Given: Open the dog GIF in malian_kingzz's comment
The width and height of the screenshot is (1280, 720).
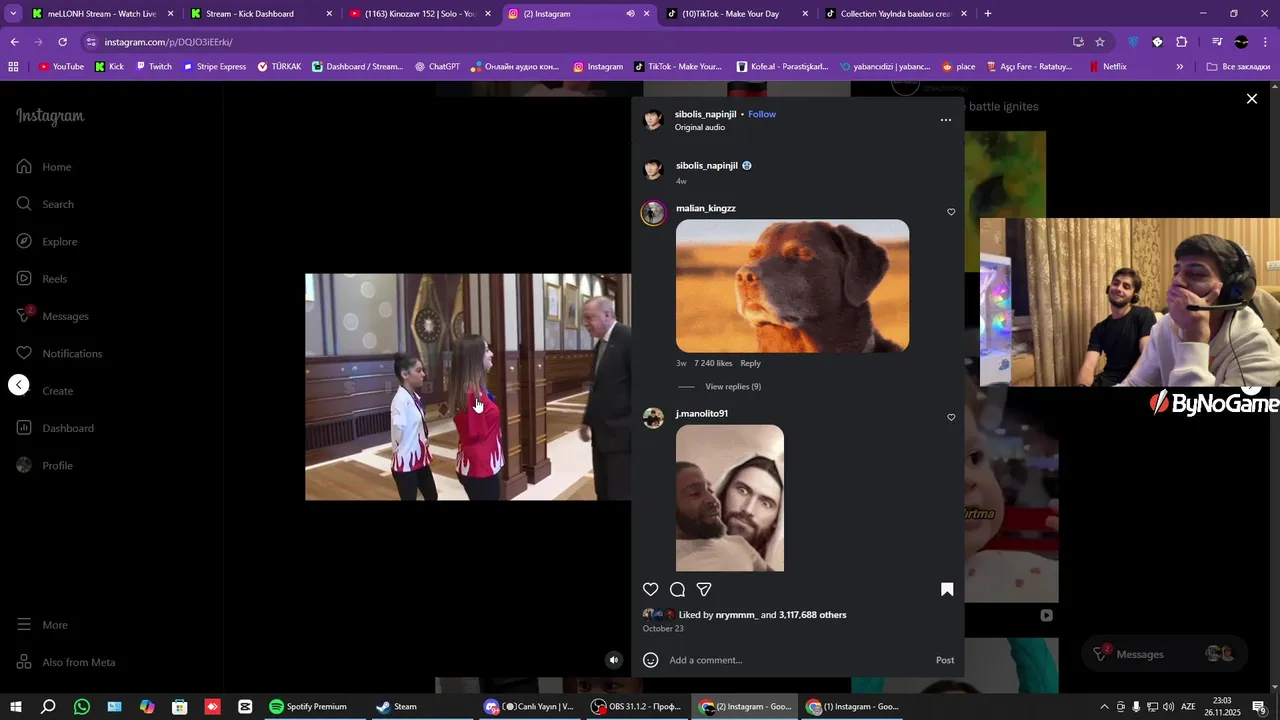Looking at the screenshot, I should tap(792, 286).
